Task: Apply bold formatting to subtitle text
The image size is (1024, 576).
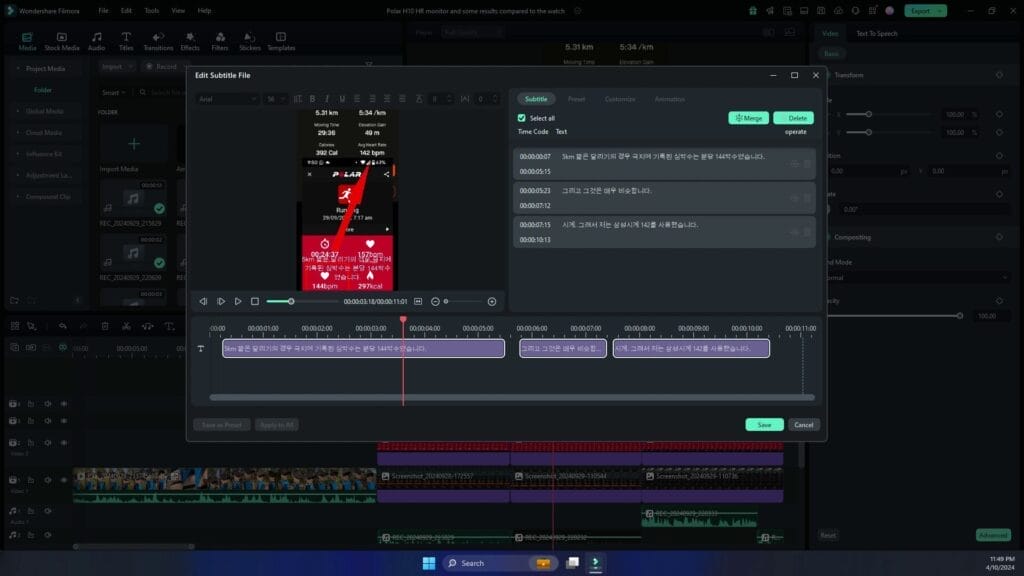Action: coord(312,98)
